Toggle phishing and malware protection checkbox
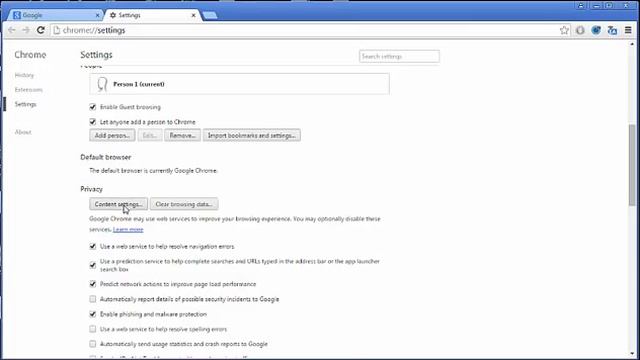 pyautogui.click(x=93, y=314)
